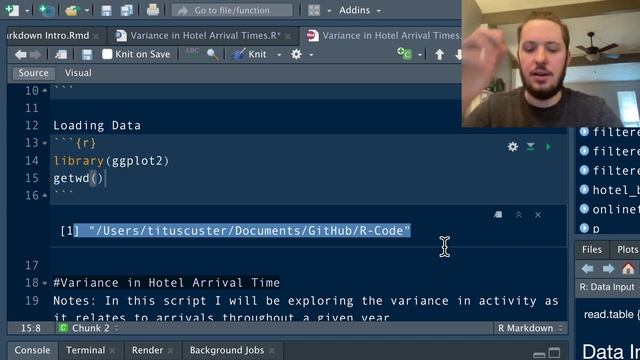Expand the gear options dropdown arrow
640x360 pixels.
[311, 54]
